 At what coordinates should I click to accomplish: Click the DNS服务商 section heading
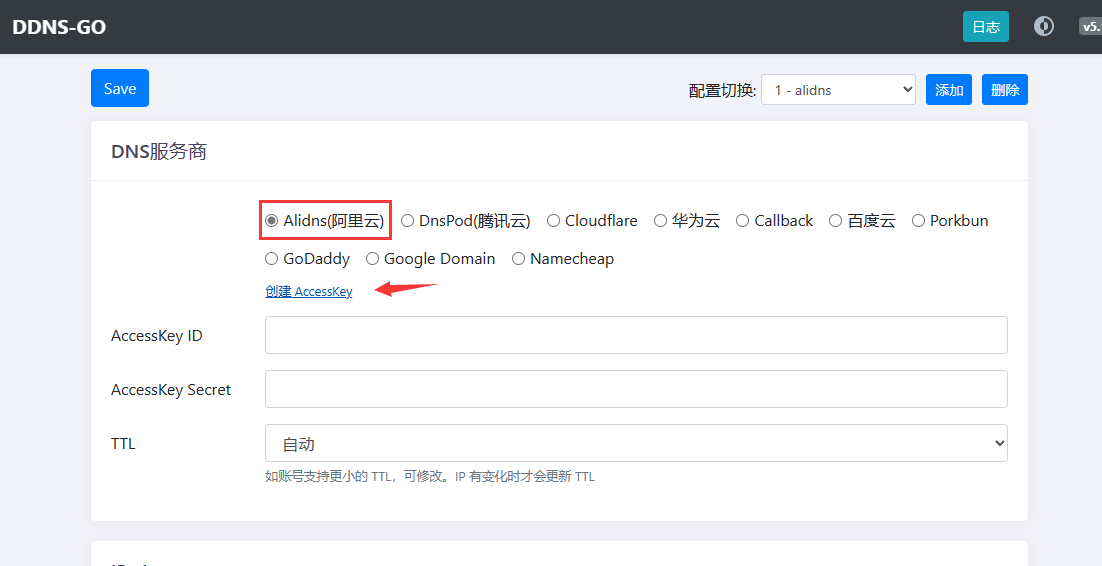(159, 151)
